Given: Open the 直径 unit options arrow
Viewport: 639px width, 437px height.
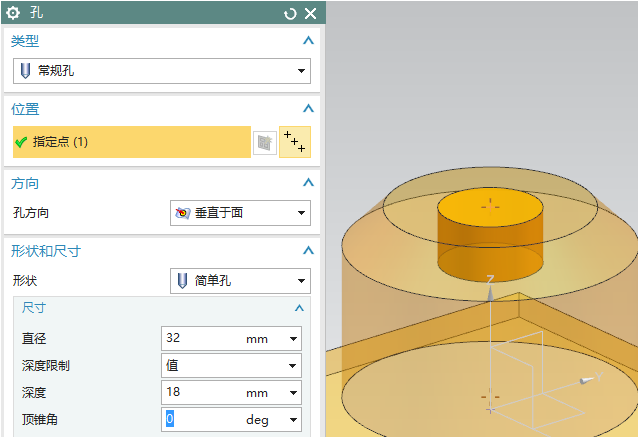Looking at the screenshot, I should pos(293,339).
